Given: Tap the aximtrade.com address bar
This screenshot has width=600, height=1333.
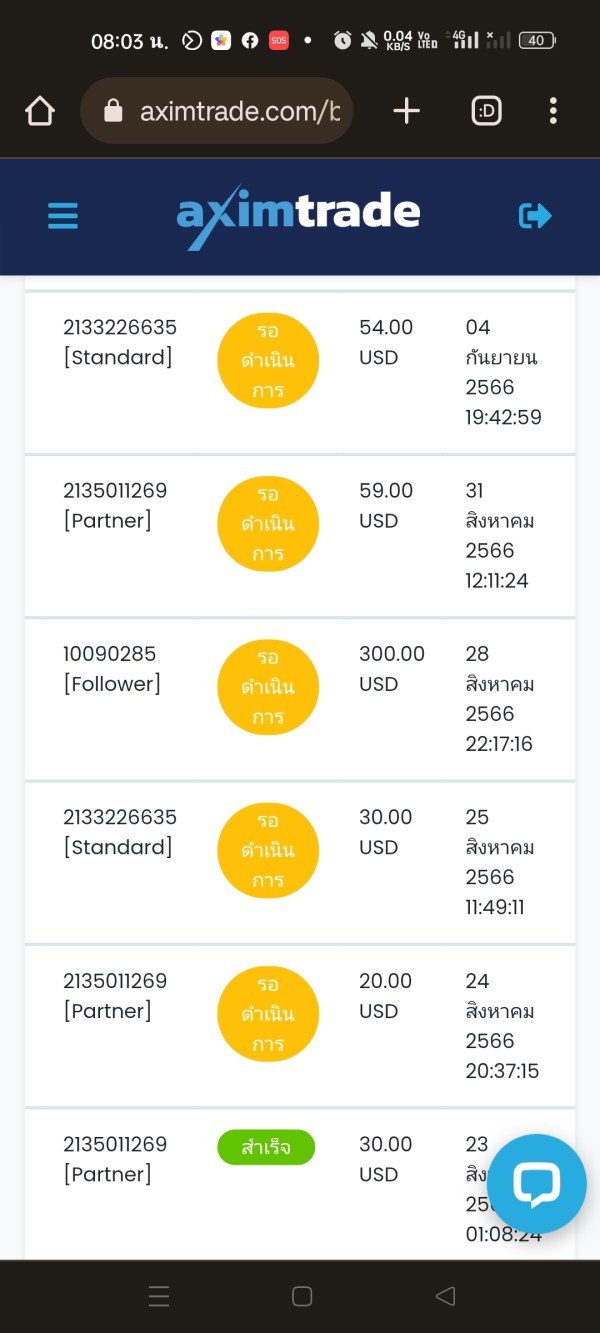Looking at the screenshot, I should point(240,111).
